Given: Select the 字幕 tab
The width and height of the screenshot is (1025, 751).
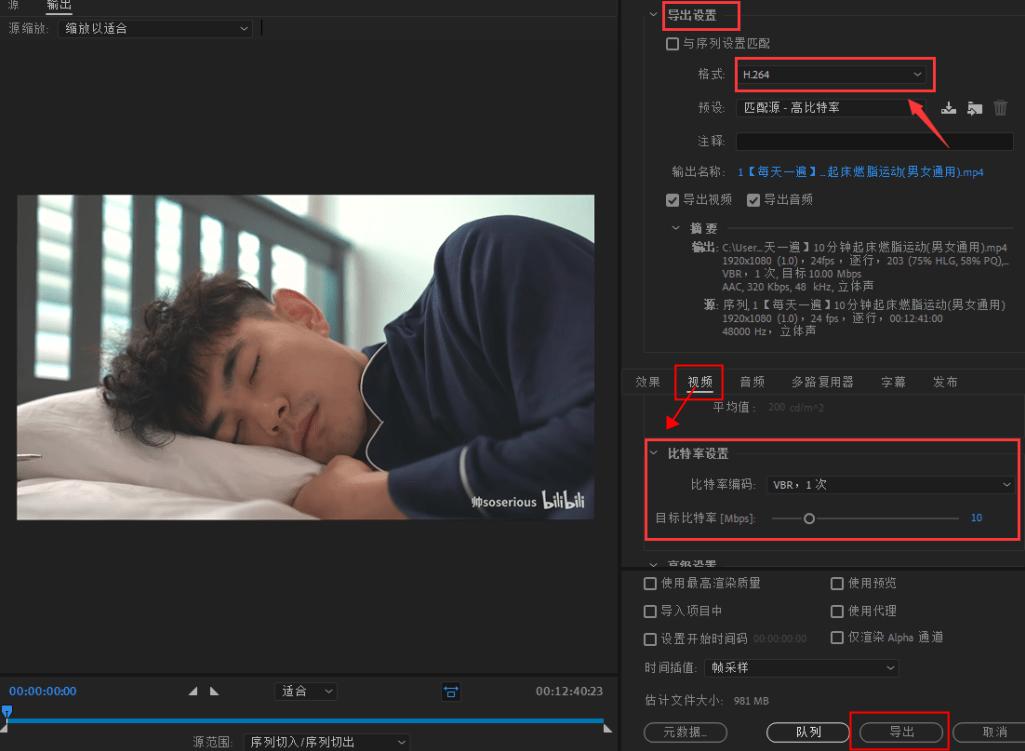Looking at the screenshot, I should (x=893, y=381).
